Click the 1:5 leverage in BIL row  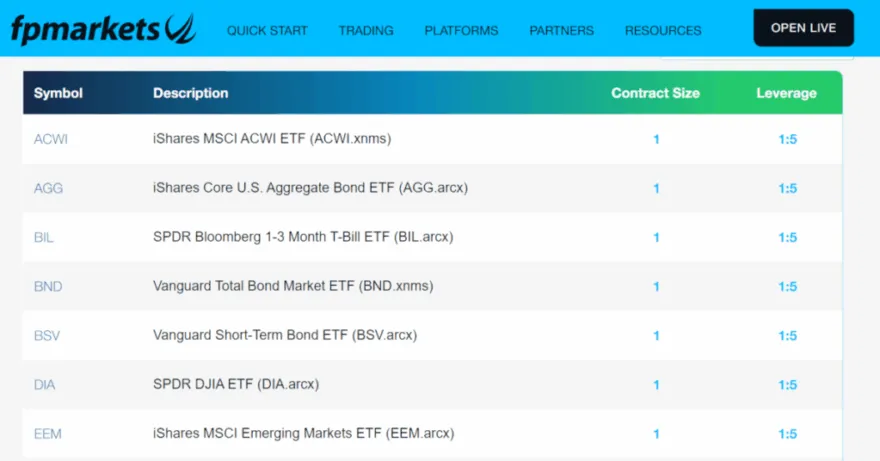click(787, 238)
